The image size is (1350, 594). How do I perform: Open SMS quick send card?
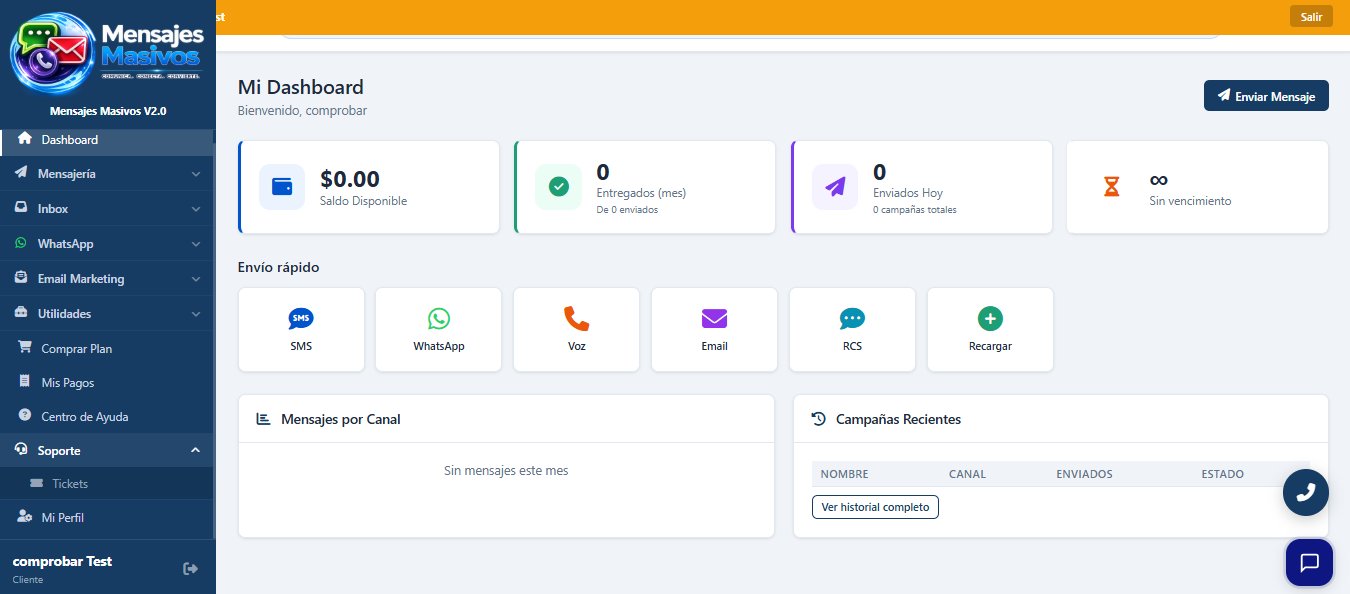[300, 329]
